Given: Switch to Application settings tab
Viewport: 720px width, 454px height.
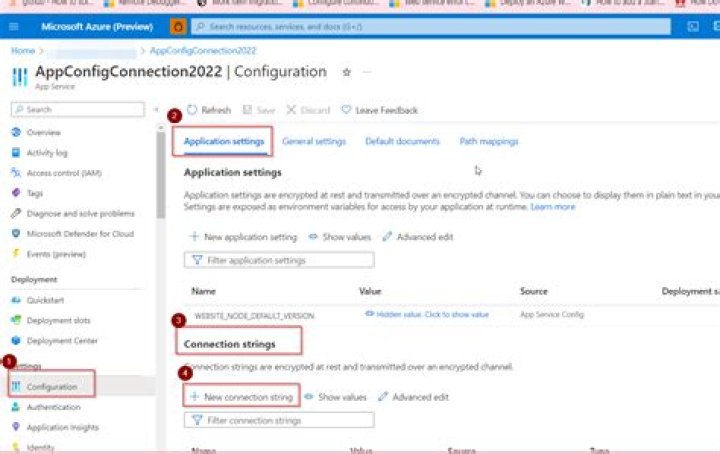Looking at the screenshot, I should click(x=224, y=141).
